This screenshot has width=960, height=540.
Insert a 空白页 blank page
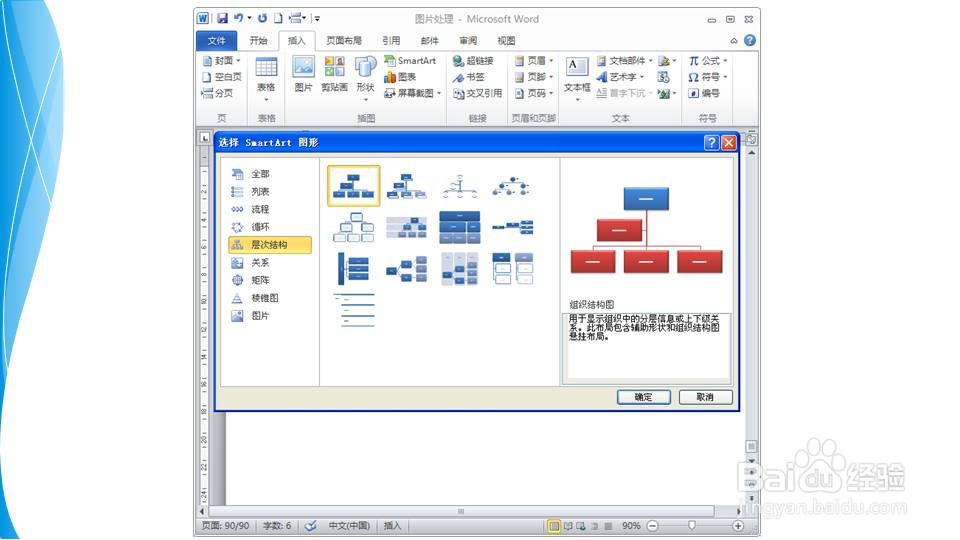pyautogui.click(x=222, y=77)
